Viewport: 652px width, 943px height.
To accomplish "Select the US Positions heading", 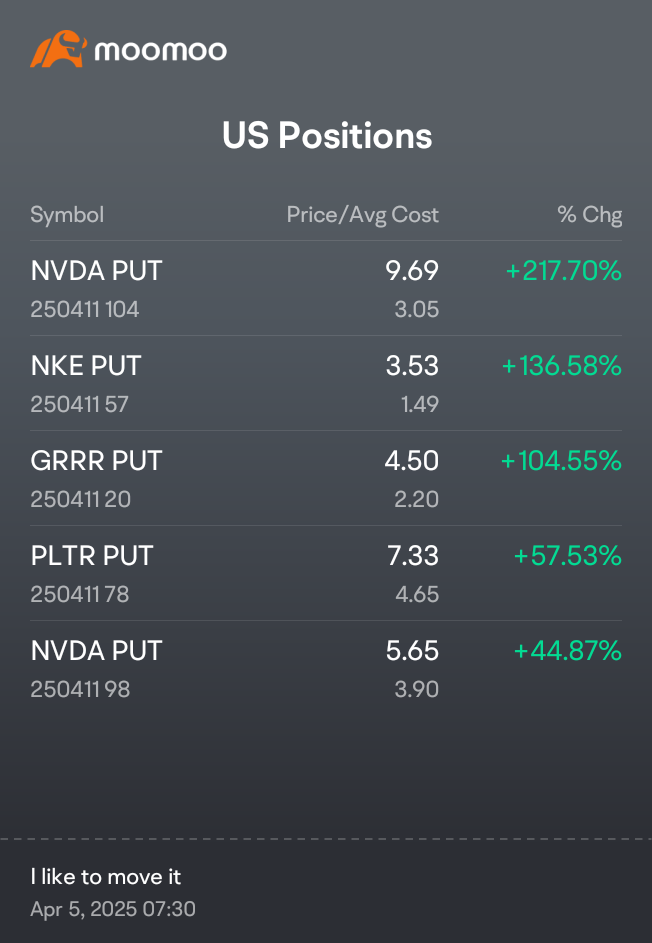I will (x=327, y=135).
